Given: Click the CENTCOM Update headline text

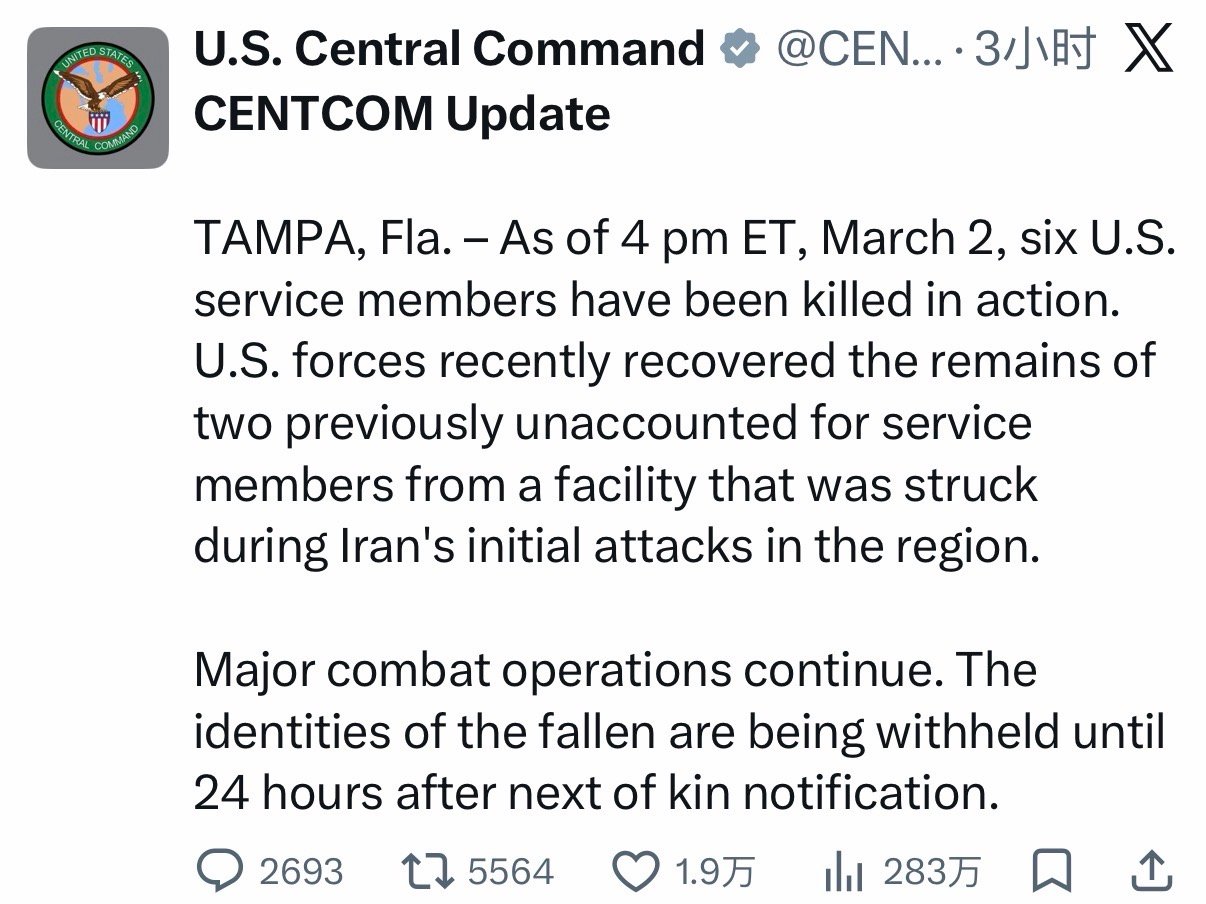Looking at the screenshot, I should pos(401,114).
